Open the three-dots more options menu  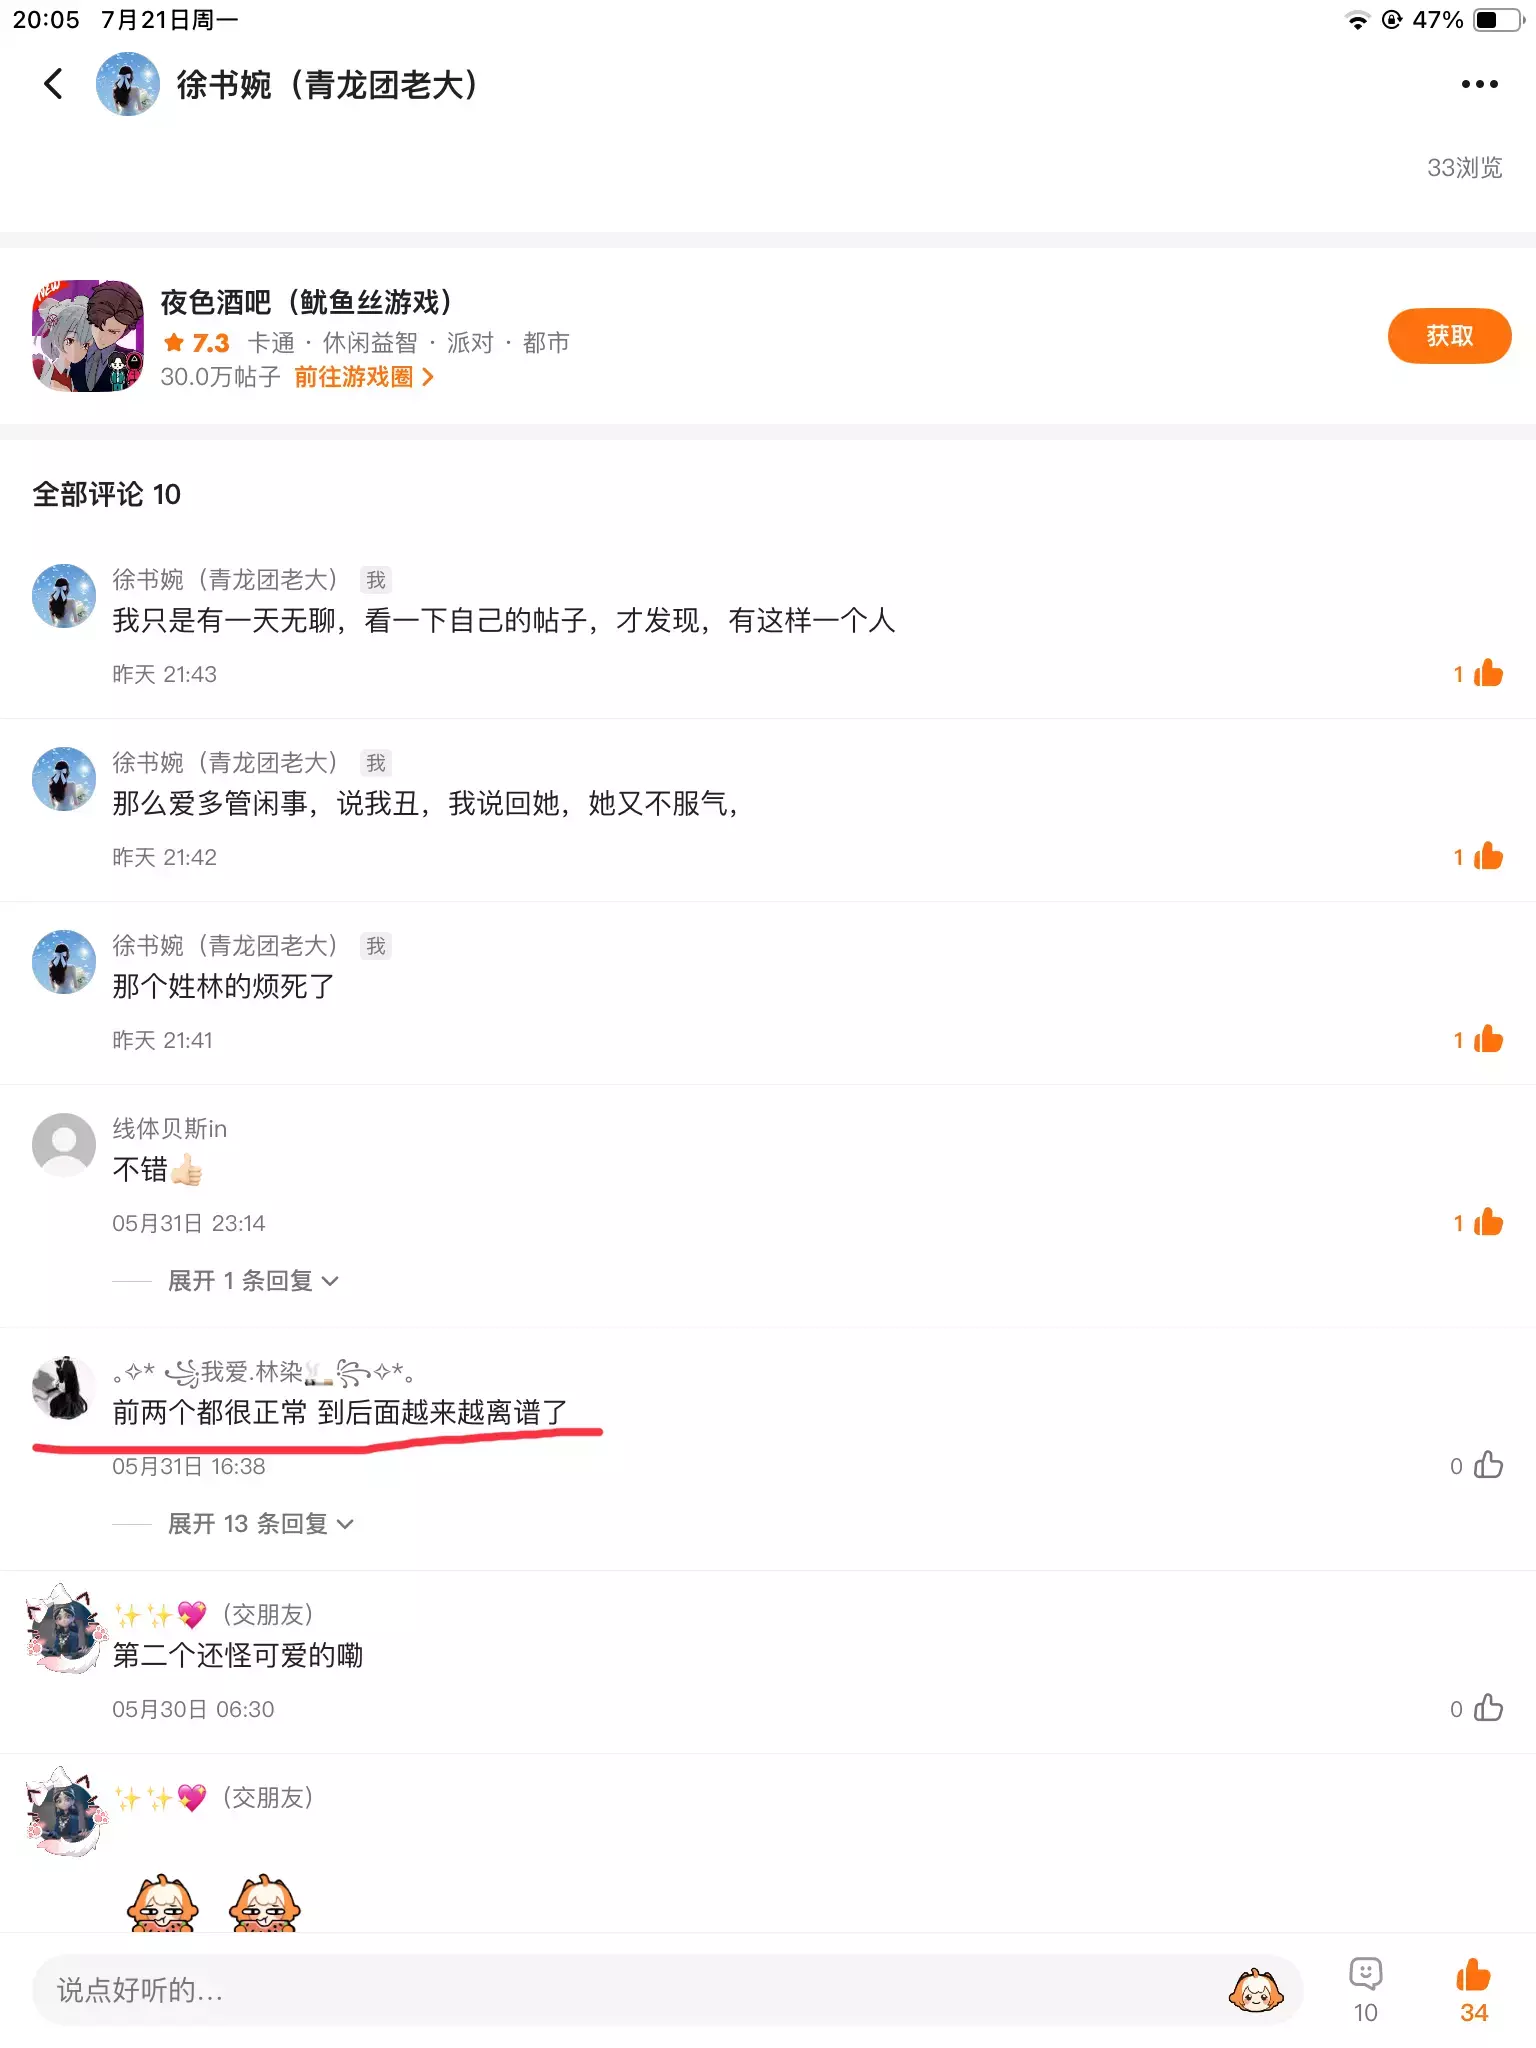[1479, 85]
